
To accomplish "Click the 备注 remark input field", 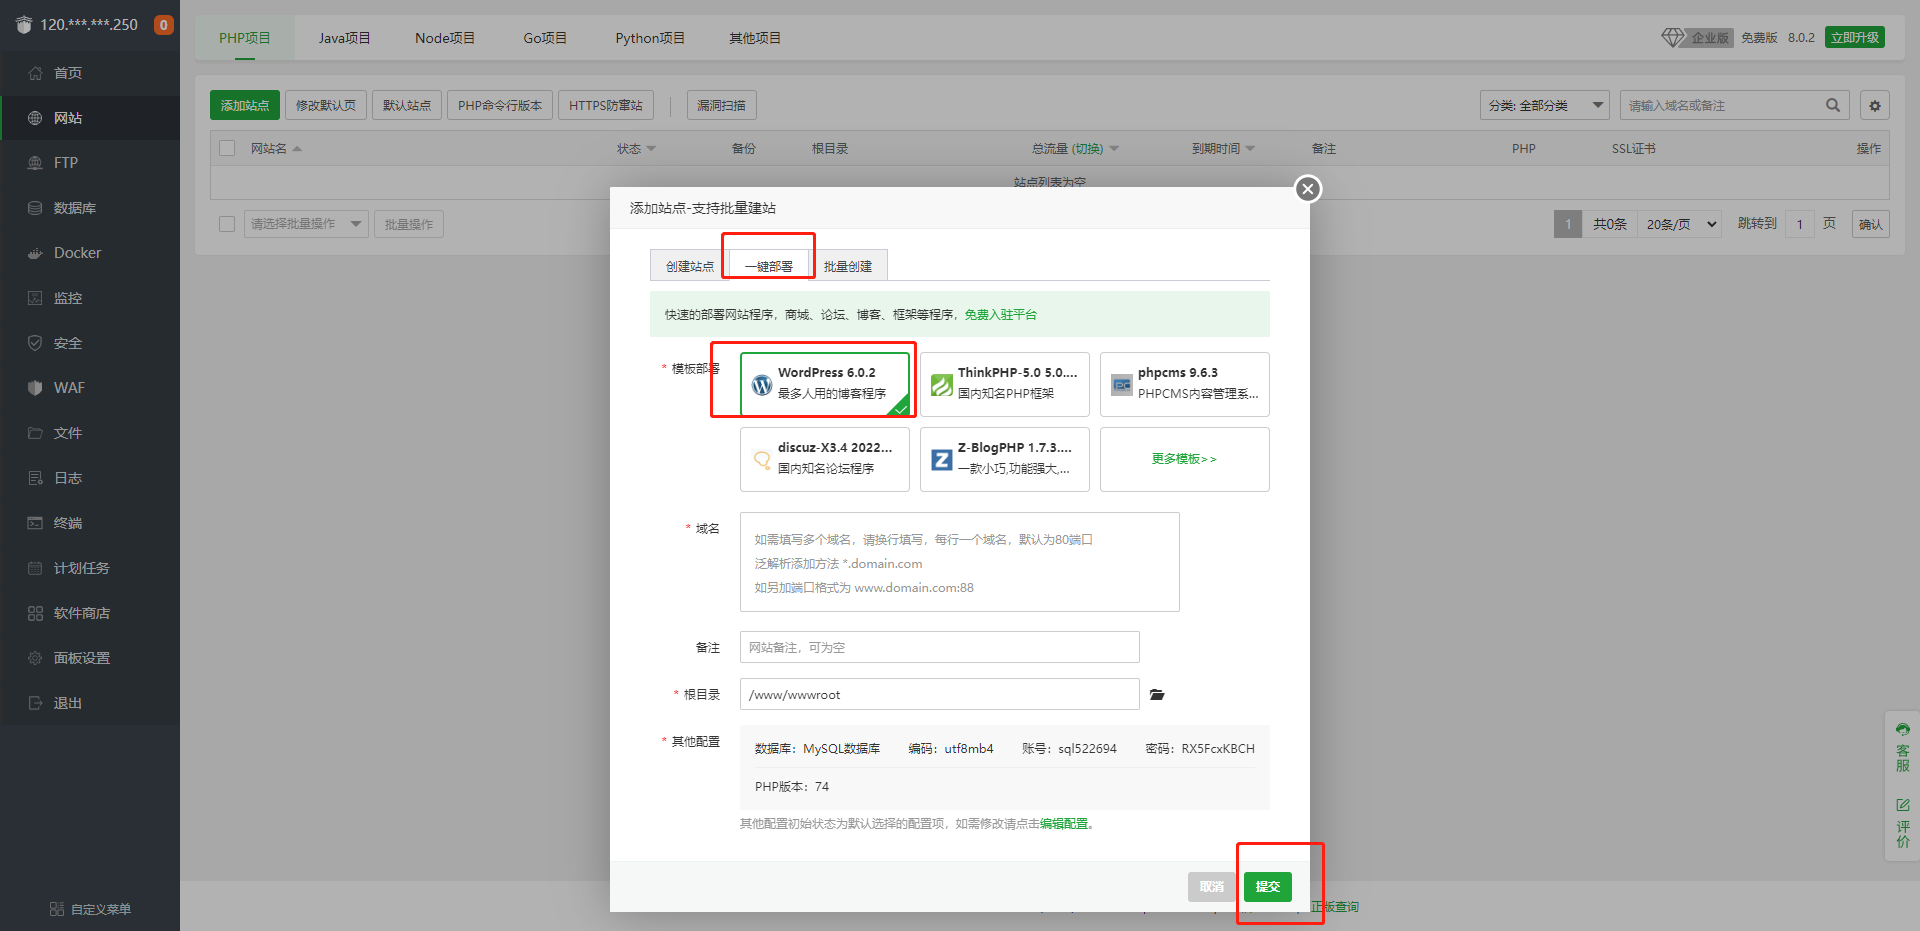I will point(940,647).
